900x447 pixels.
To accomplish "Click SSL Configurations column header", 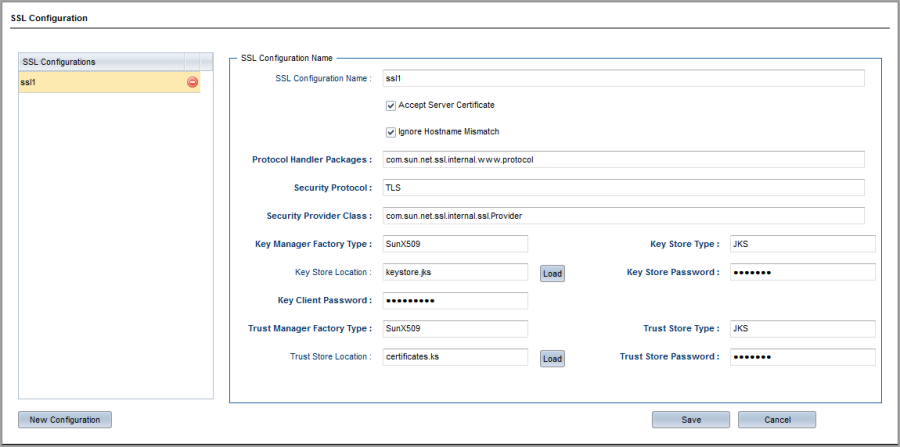I will 102,61.
